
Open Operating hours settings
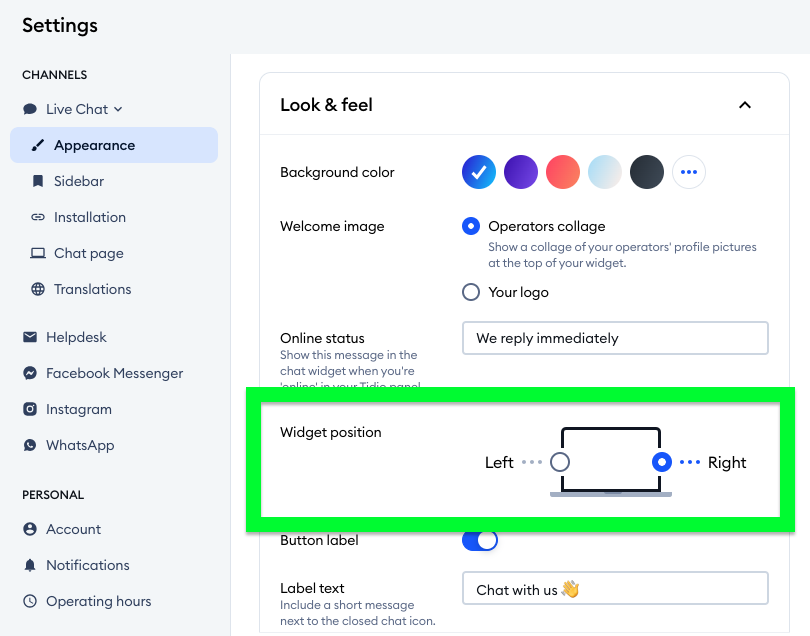(x=98, y=601)
